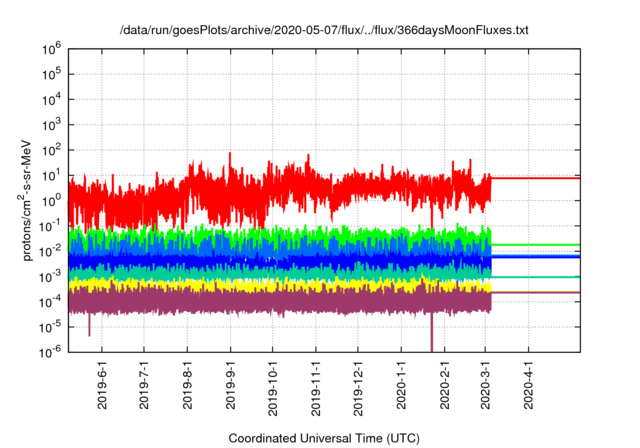The height and width of the screenshot is (448, 640).
Task: Select the 2019-9-1 date tick label
Action: tap(231, 383)
